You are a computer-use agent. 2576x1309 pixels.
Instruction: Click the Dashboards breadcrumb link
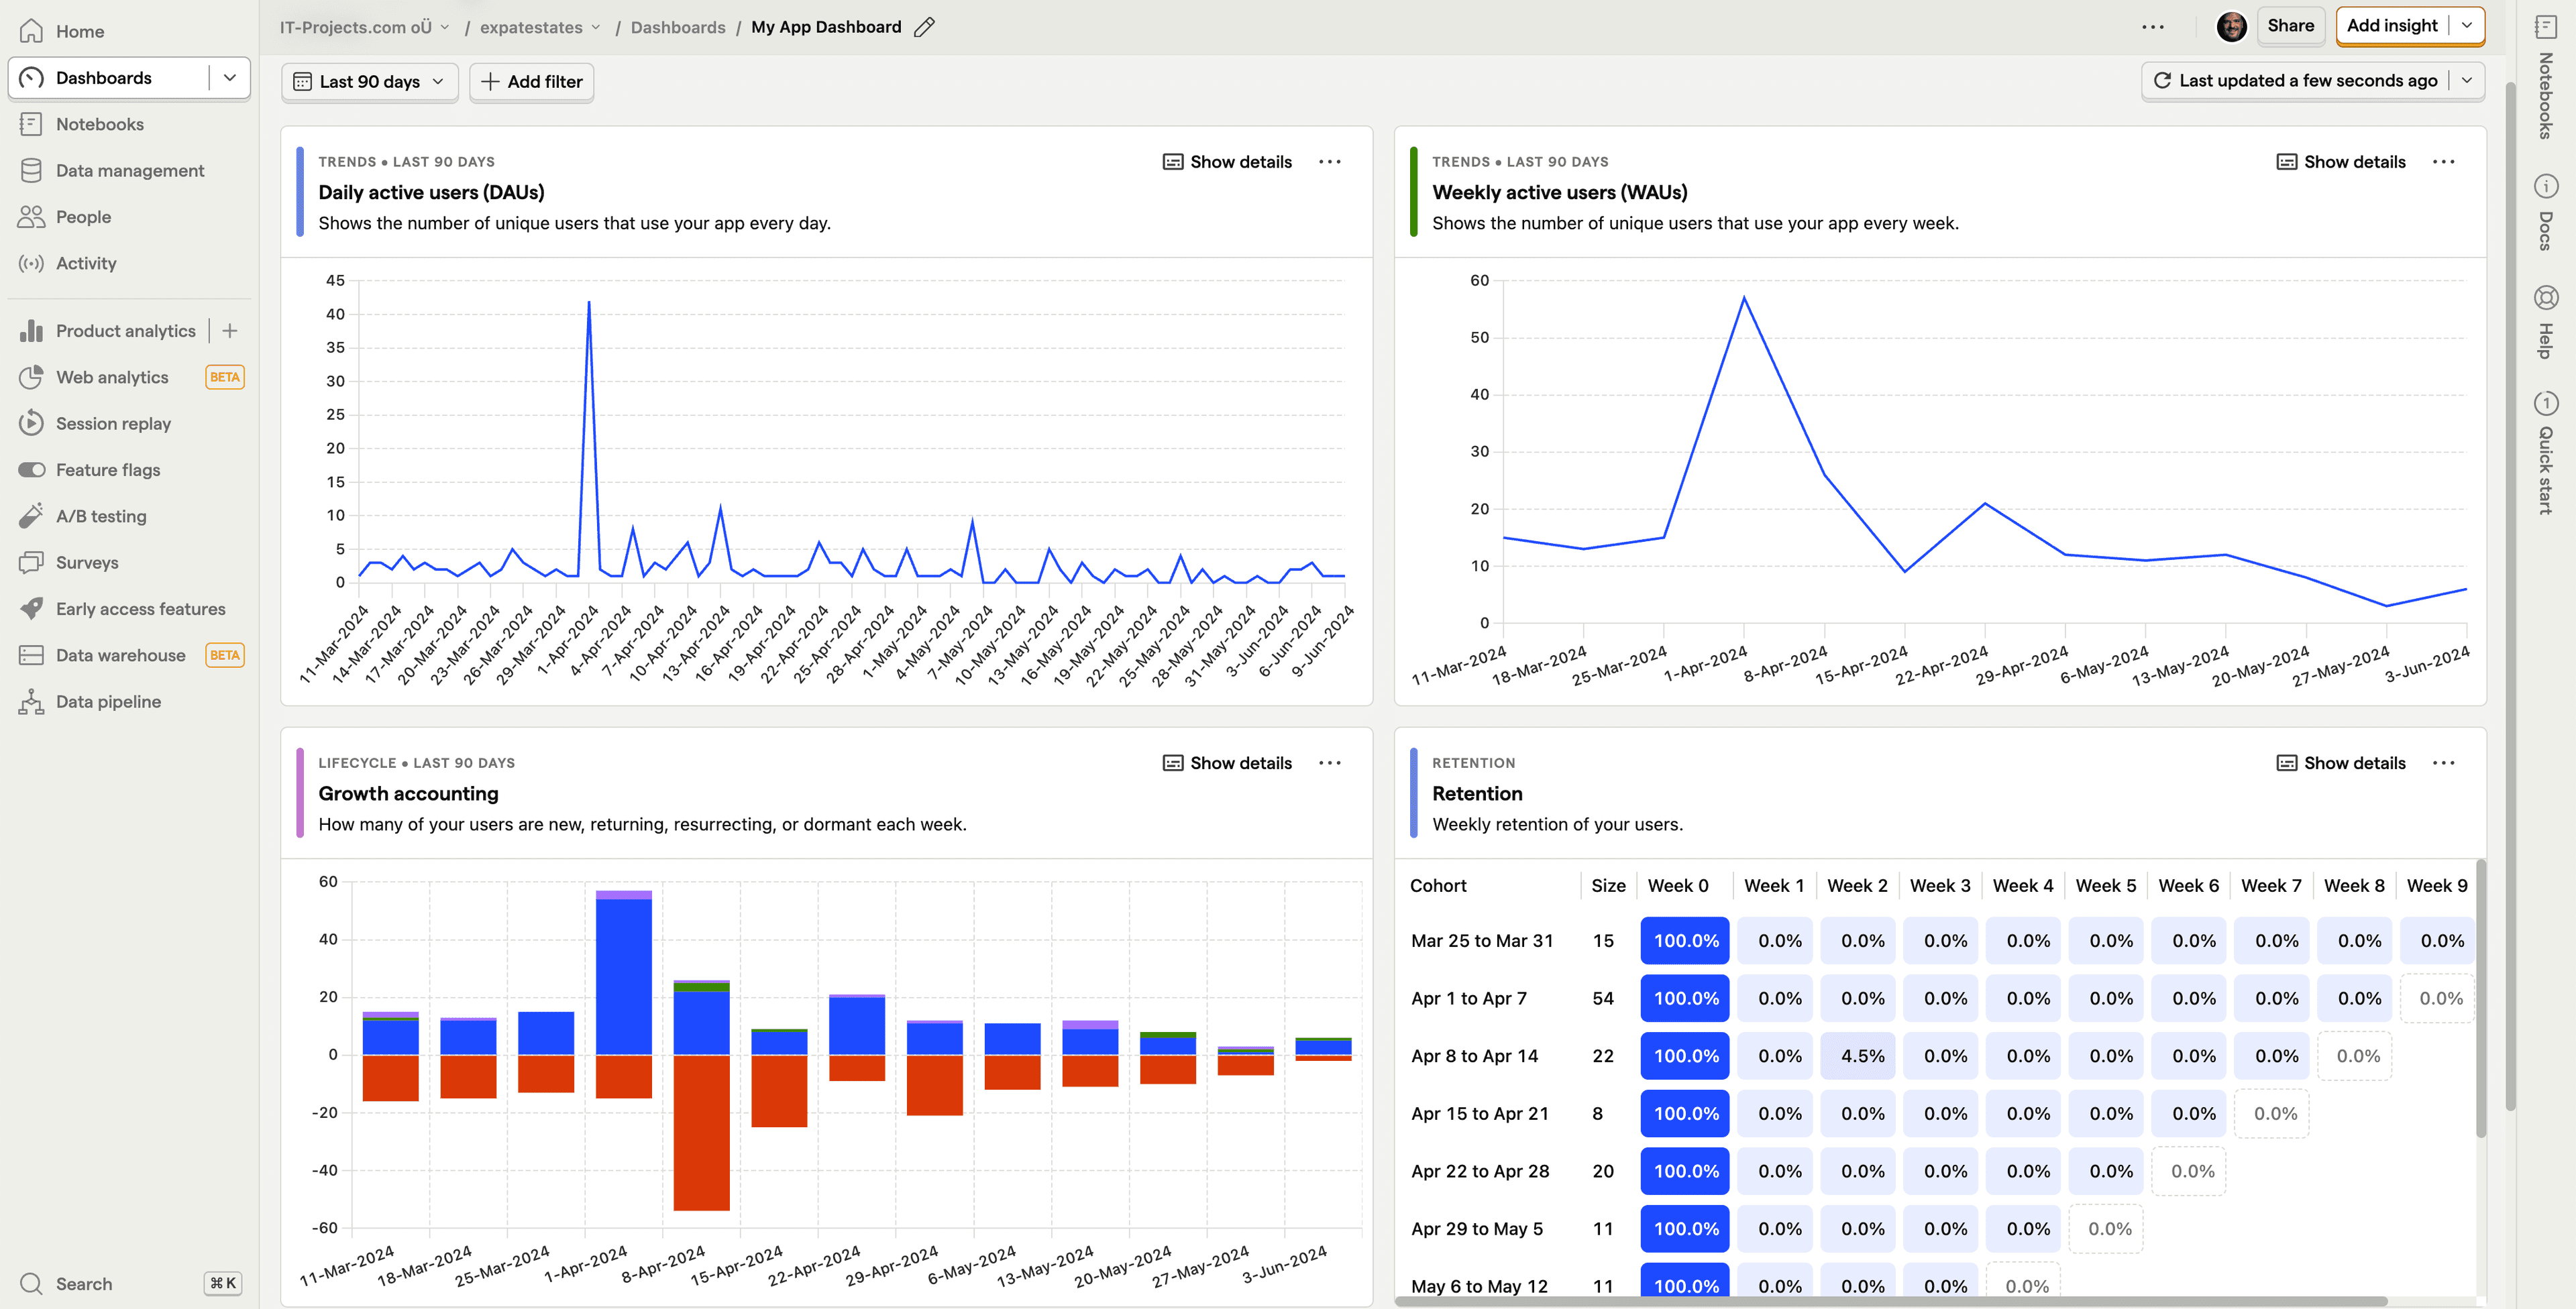coord(678,27)
